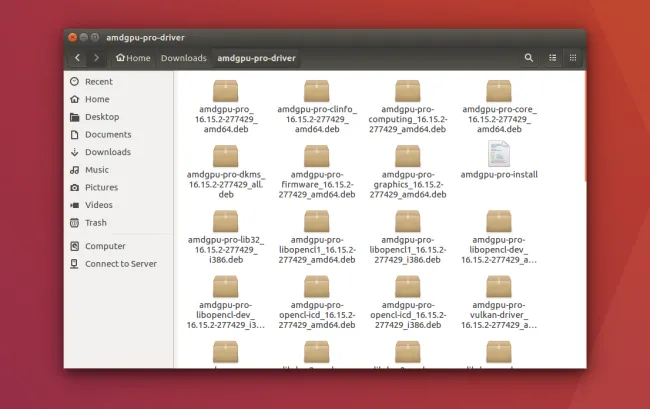The image size is (650, 409).
Task: Click the forward navigation arrow
Action: click(x=96, y=58)
